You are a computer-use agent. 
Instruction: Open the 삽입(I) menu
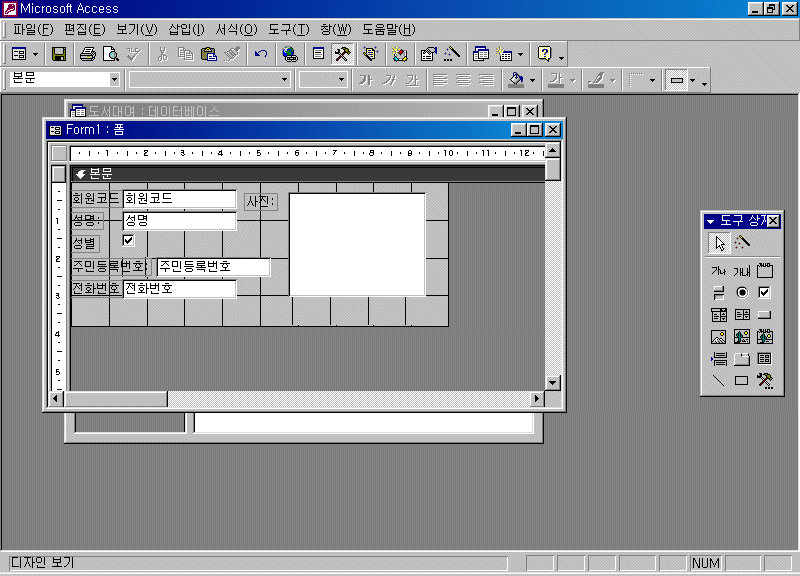tap(186, 30)
